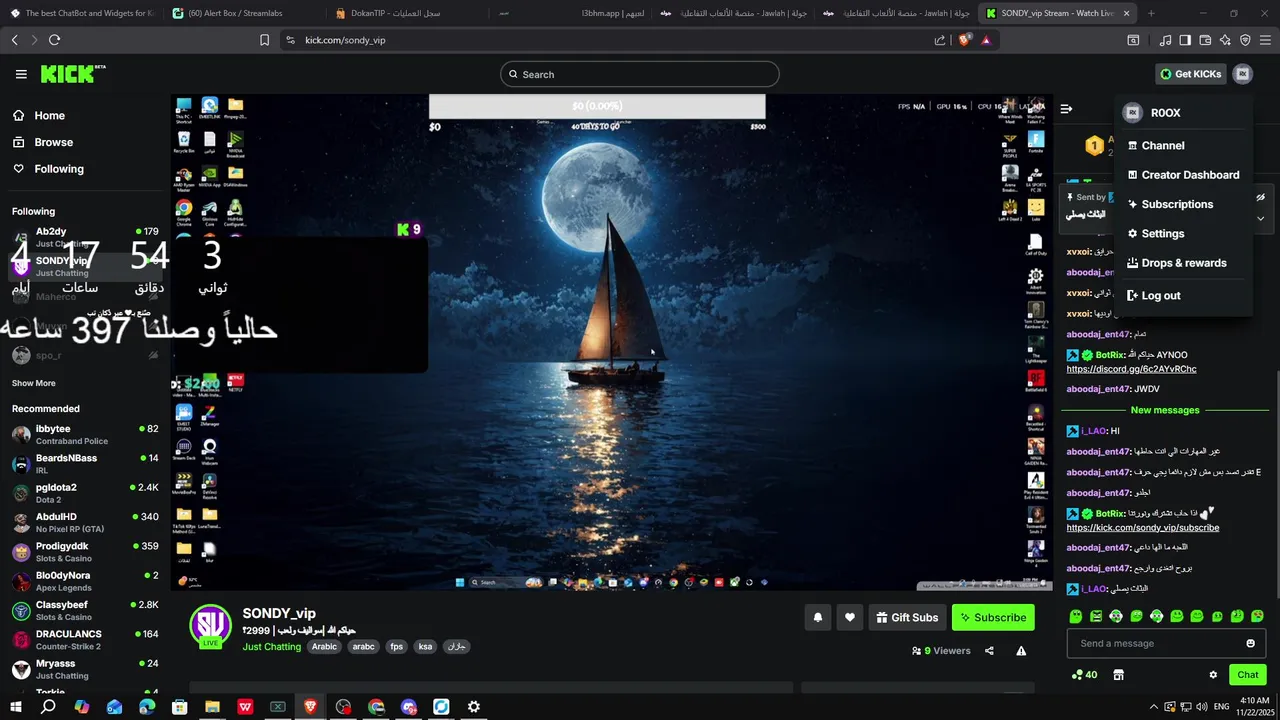Viewport: 1280px width, 720px height.
Task: Open Ab2dy channel in Following list
Action: click(x=85, y=237)
